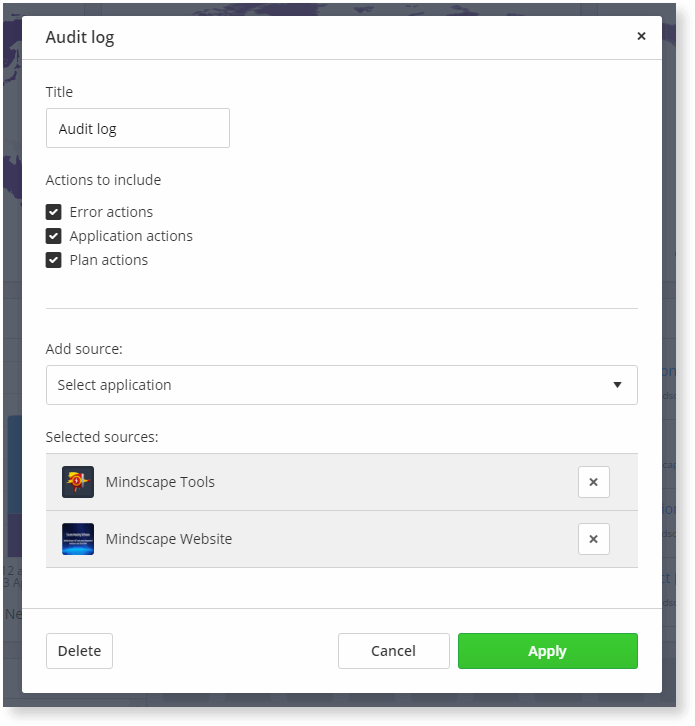Click the Mindscape Website thumbnail icon

[x=78, y=539]
